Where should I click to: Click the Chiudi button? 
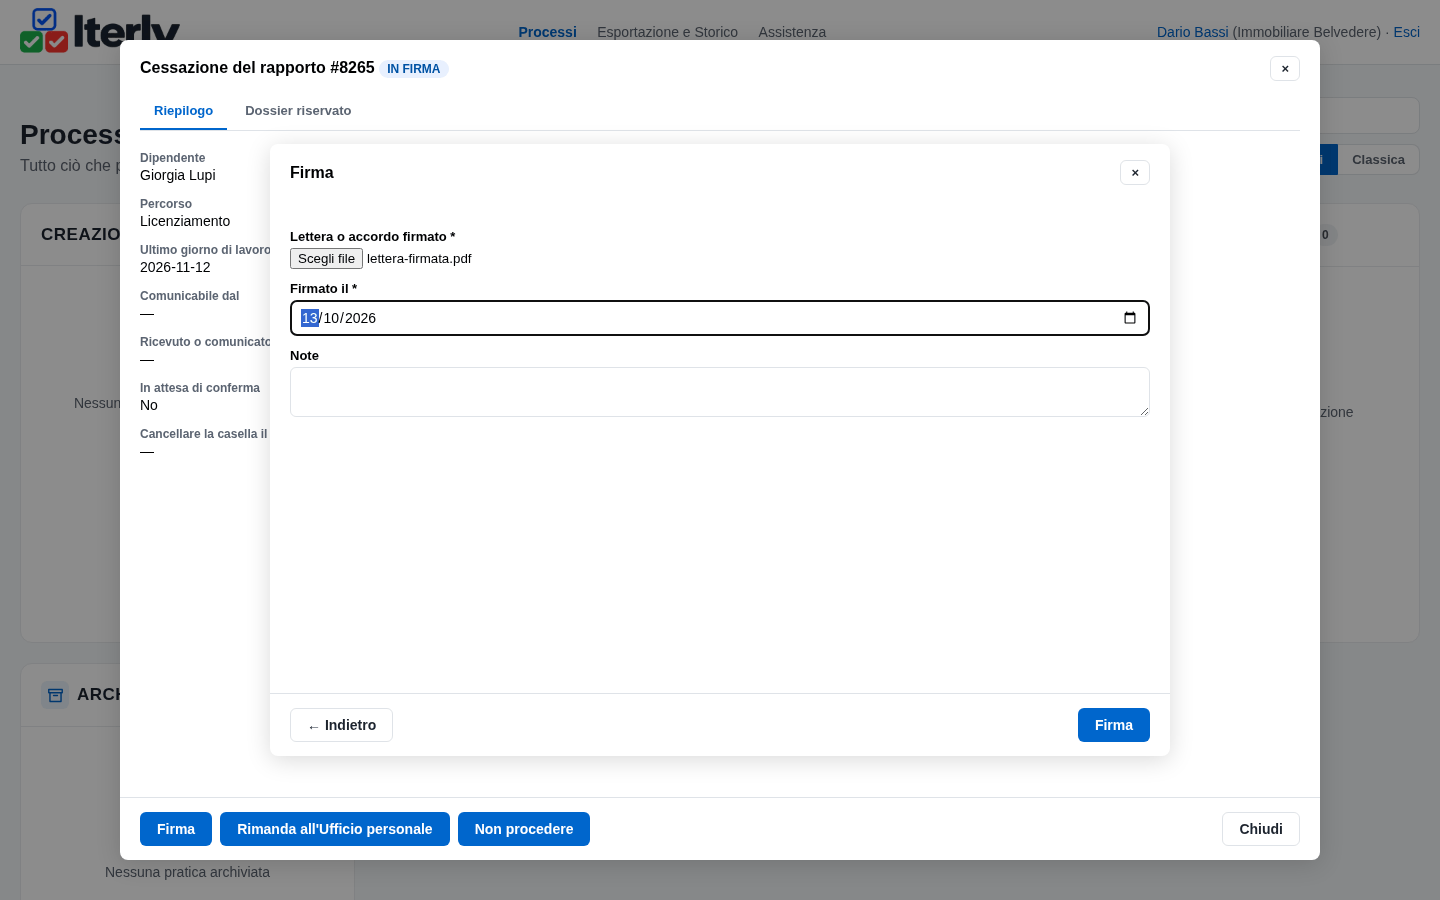click(x=1261, y=829)
